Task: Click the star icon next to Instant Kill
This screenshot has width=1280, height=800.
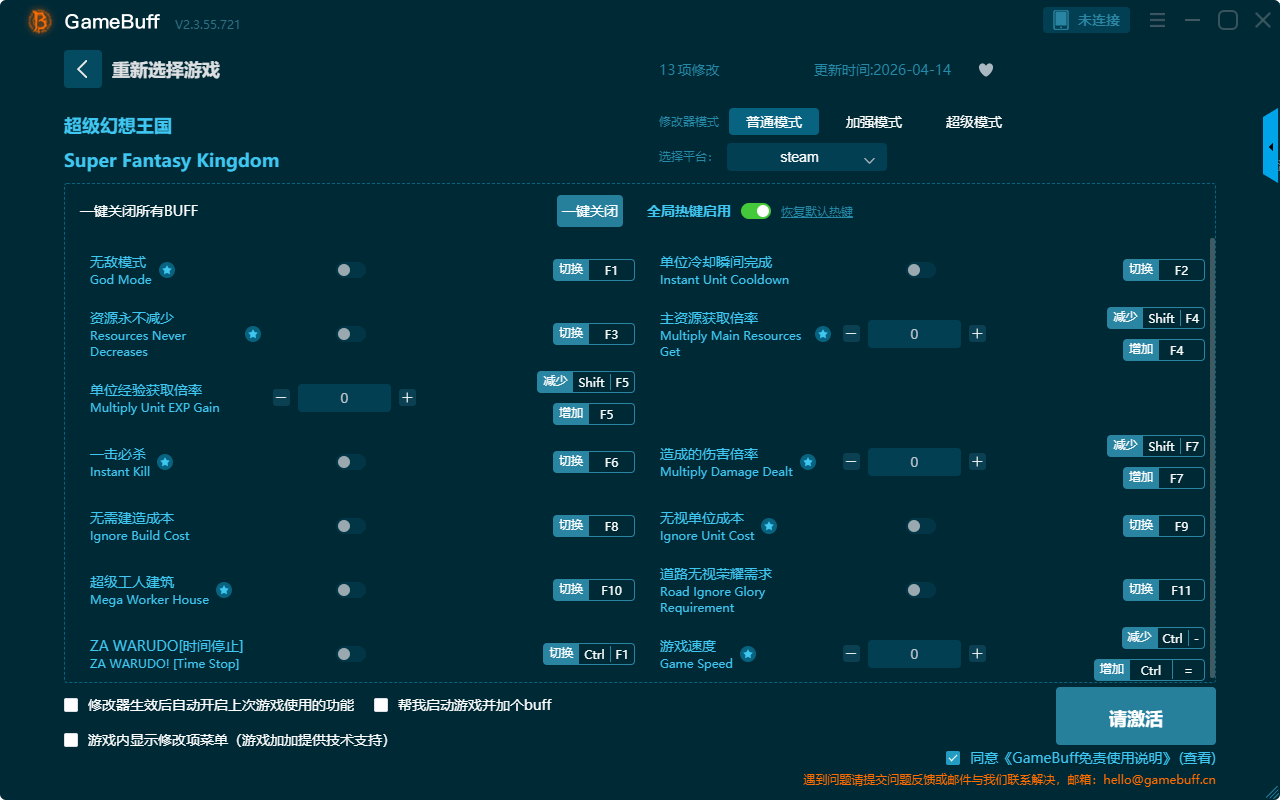Action: click(x=165, y=462)
